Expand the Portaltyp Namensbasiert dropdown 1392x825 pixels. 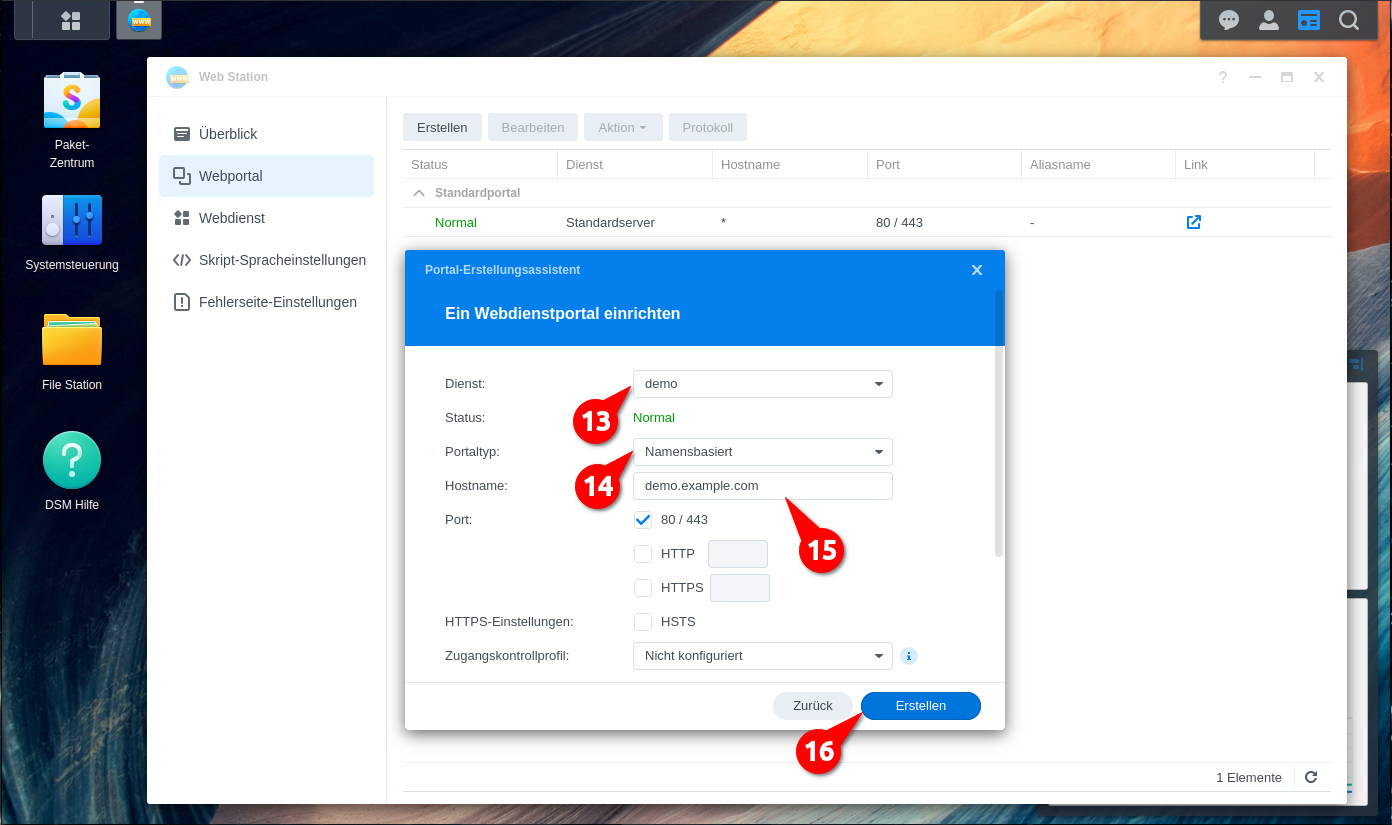pos(762,452)
